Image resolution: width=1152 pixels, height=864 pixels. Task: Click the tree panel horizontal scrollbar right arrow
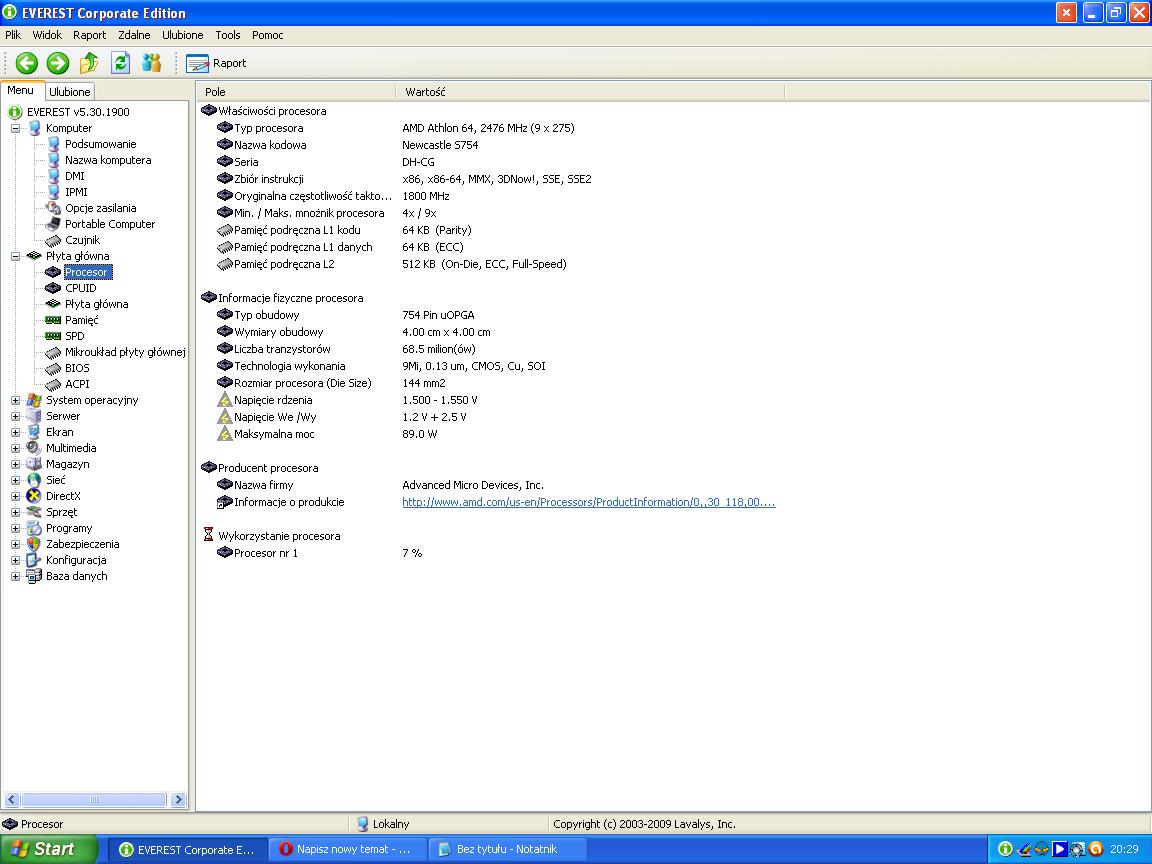coord(178,799)
